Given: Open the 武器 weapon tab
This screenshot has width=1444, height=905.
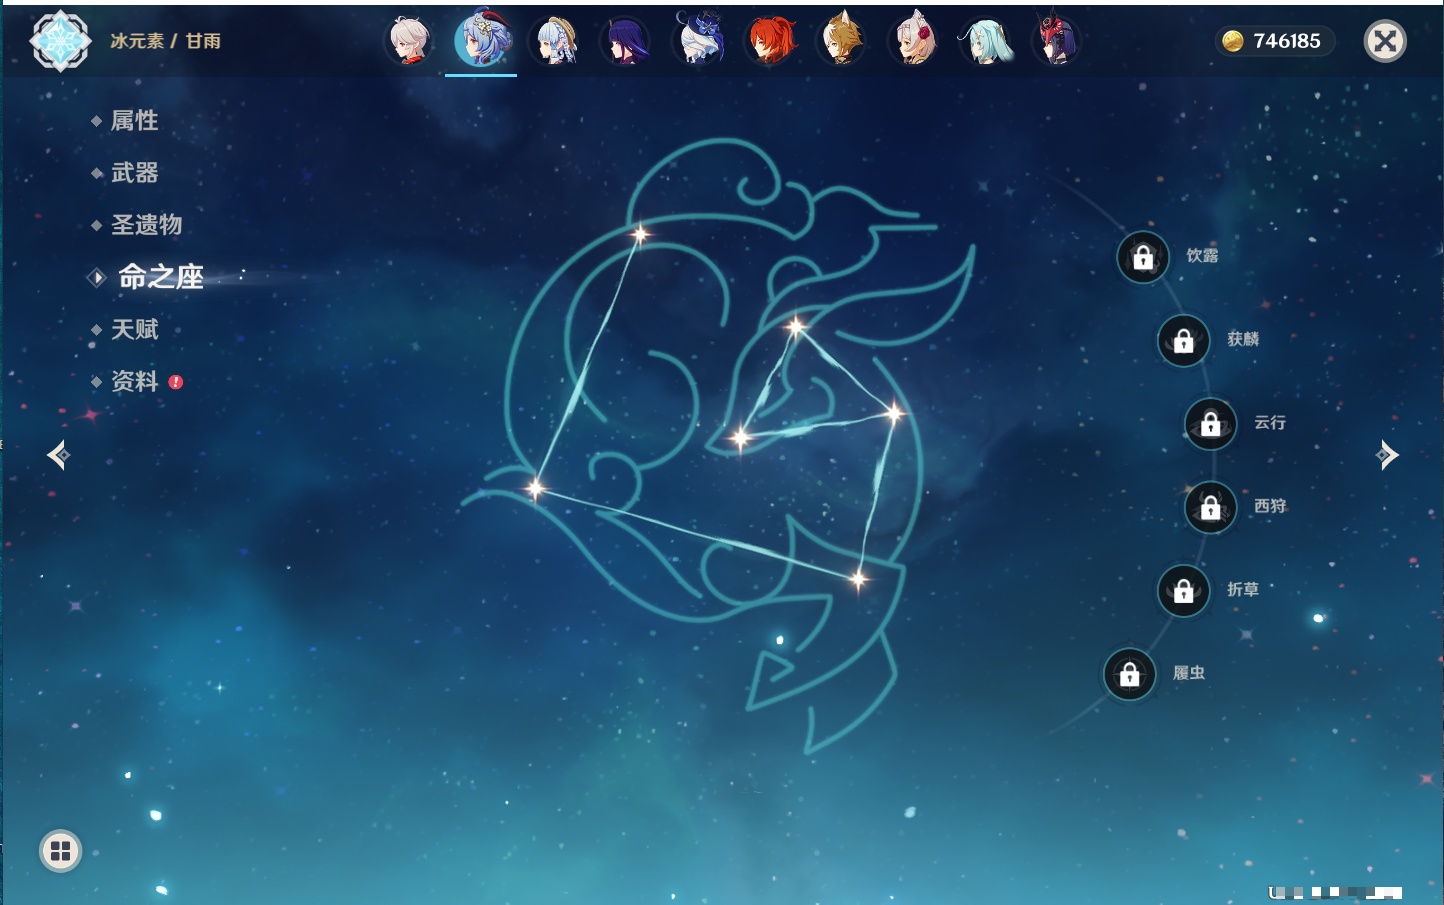Looking at the screenshot, I should click(134, 173).
